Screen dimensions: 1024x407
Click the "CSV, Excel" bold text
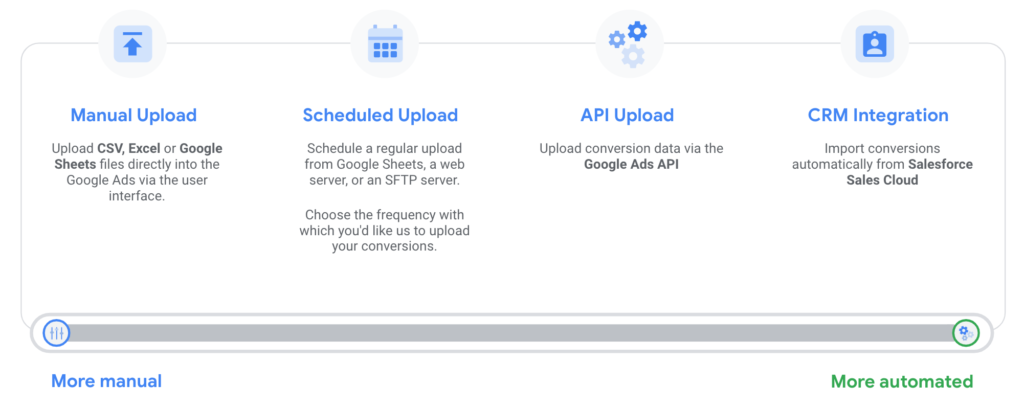pos(124,148)
